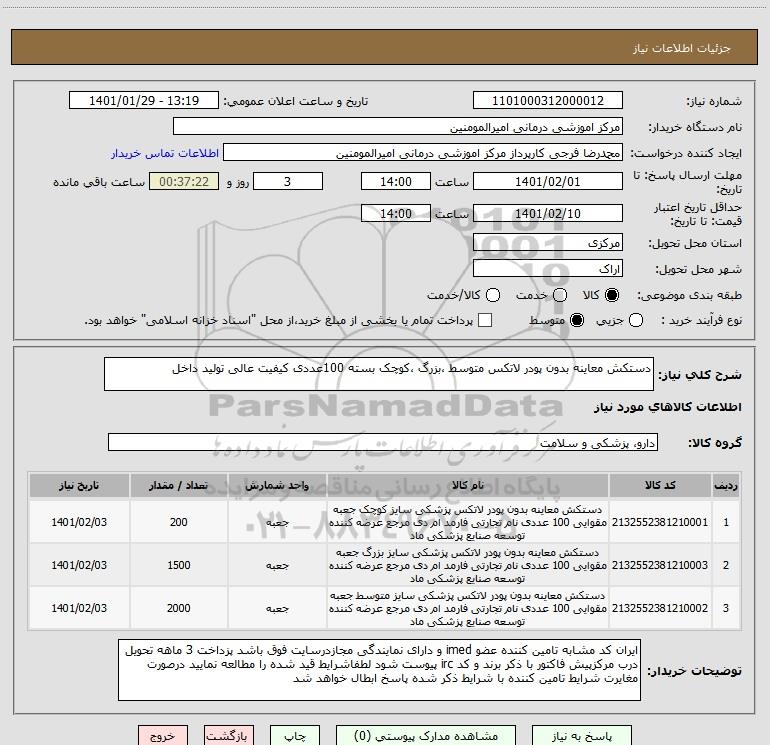Click the buyer name field مرکز اموزشی درمانی امیرالمومنین
This screenshot has height=745, width=770.
pos(398,127)
